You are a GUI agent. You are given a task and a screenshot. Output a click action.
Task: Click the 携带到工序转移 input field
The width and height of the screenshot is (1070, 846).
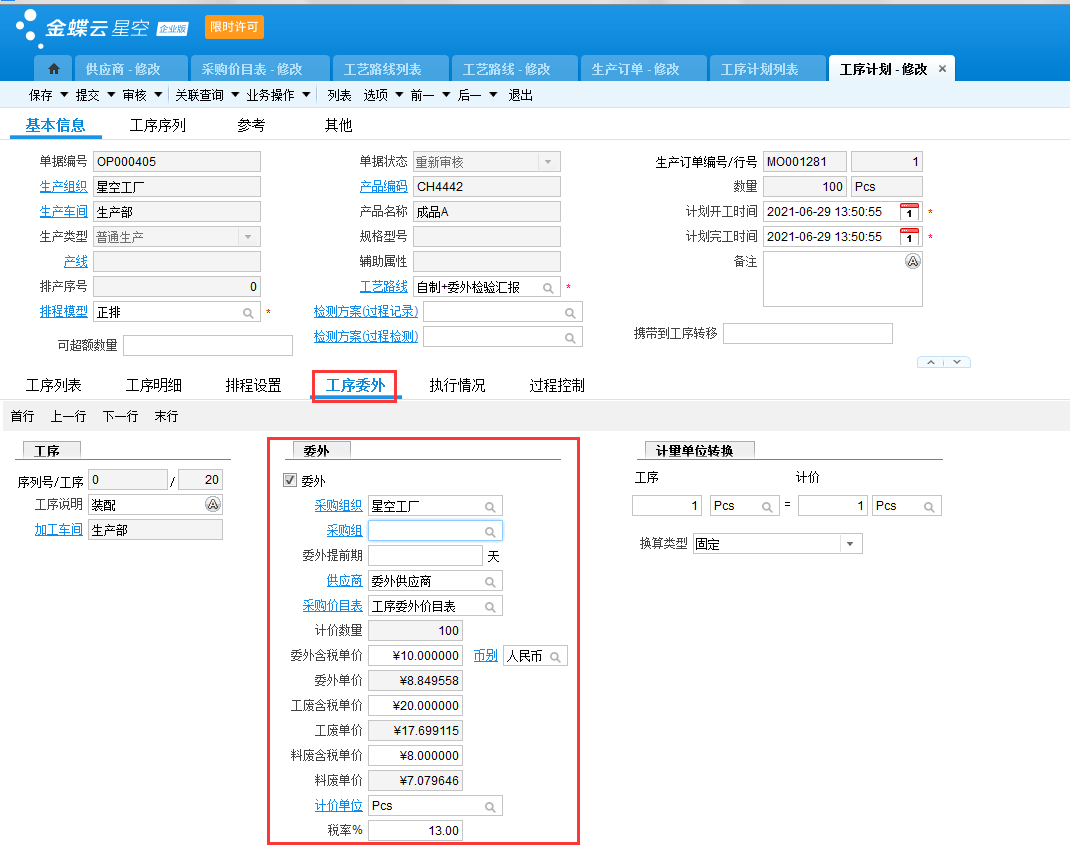coord(808,333)
